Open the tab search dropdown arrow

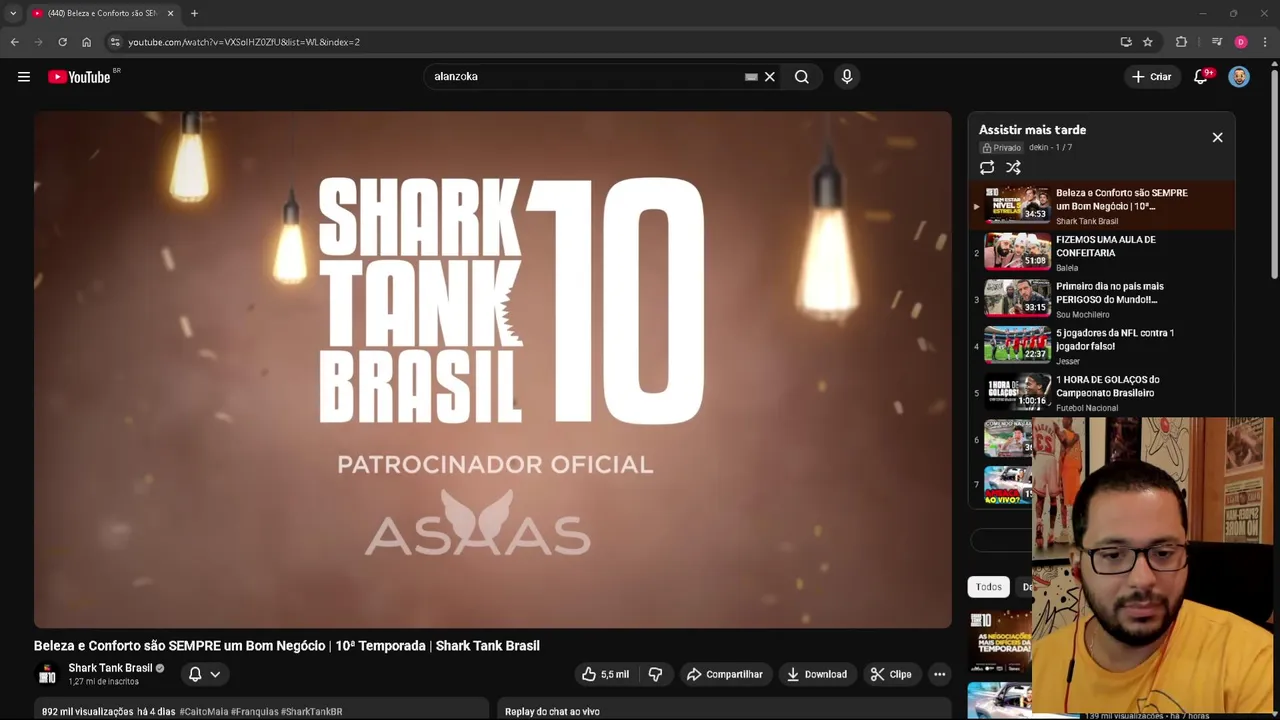pyautogui.click(x=13, y=13)
